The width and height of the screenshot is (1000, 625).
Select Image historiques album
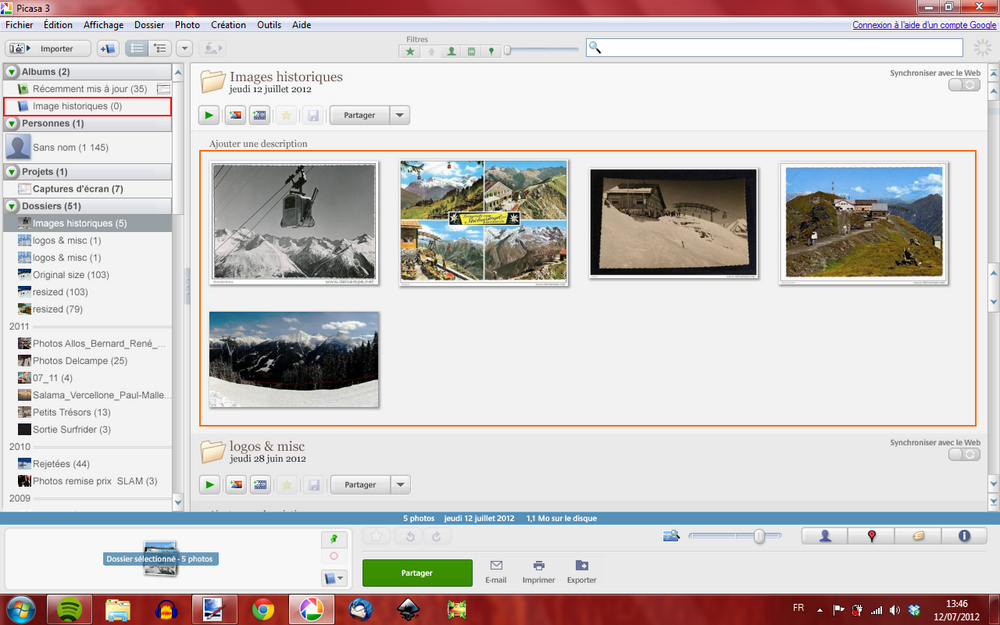tap(88, 107)
